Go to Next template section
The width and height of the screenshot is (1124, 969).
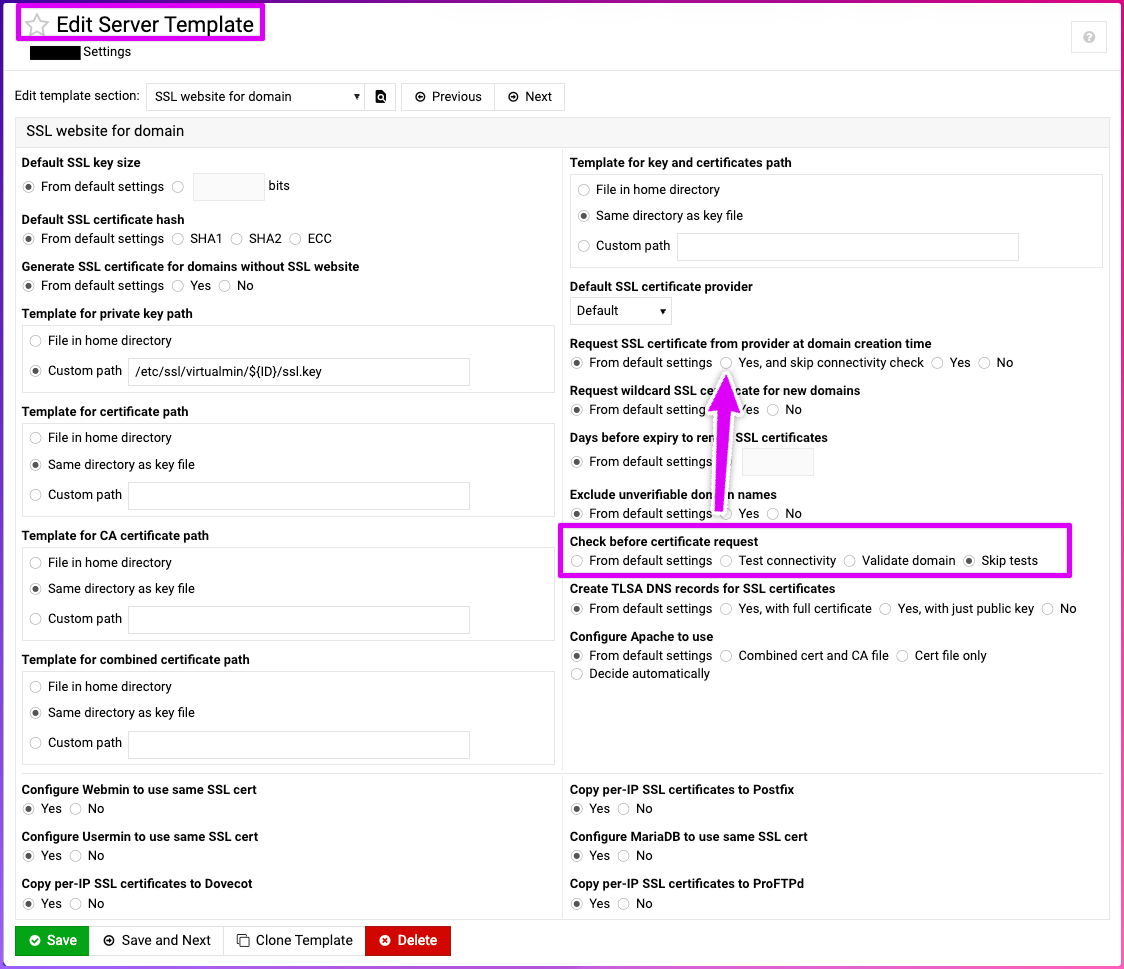pos(529,97)
